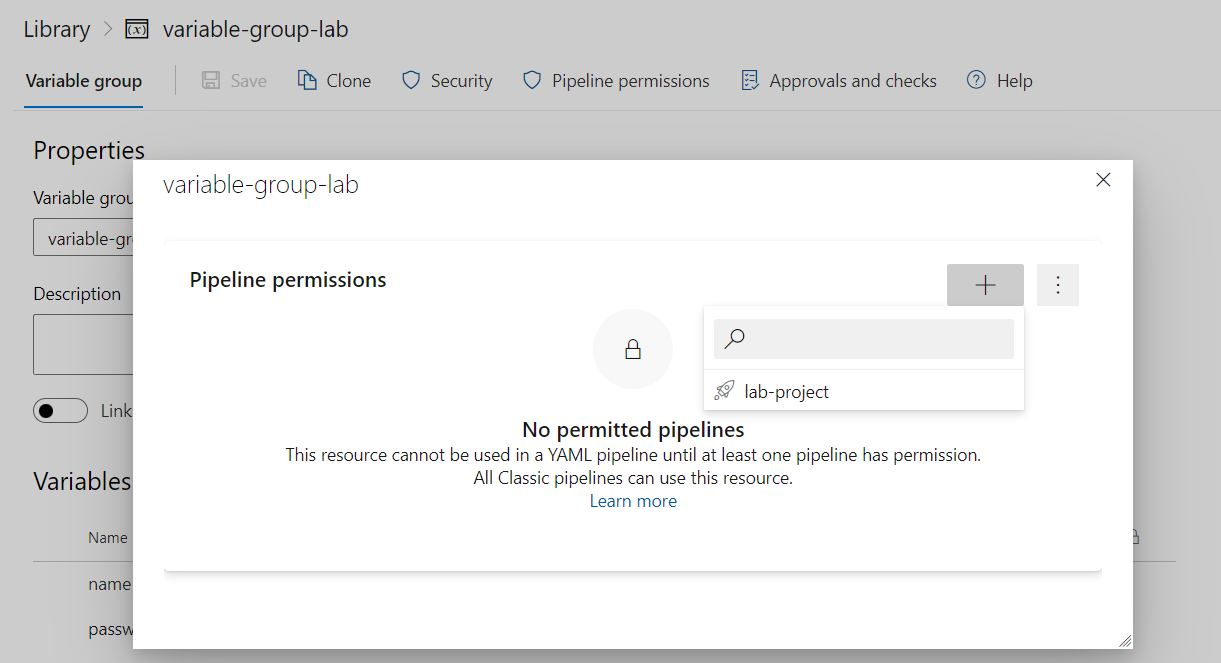Image resolution: width=1221 pixels, height=663 pixels.
Task: Toggle the Link secrets switch
Action: (60, 411)
